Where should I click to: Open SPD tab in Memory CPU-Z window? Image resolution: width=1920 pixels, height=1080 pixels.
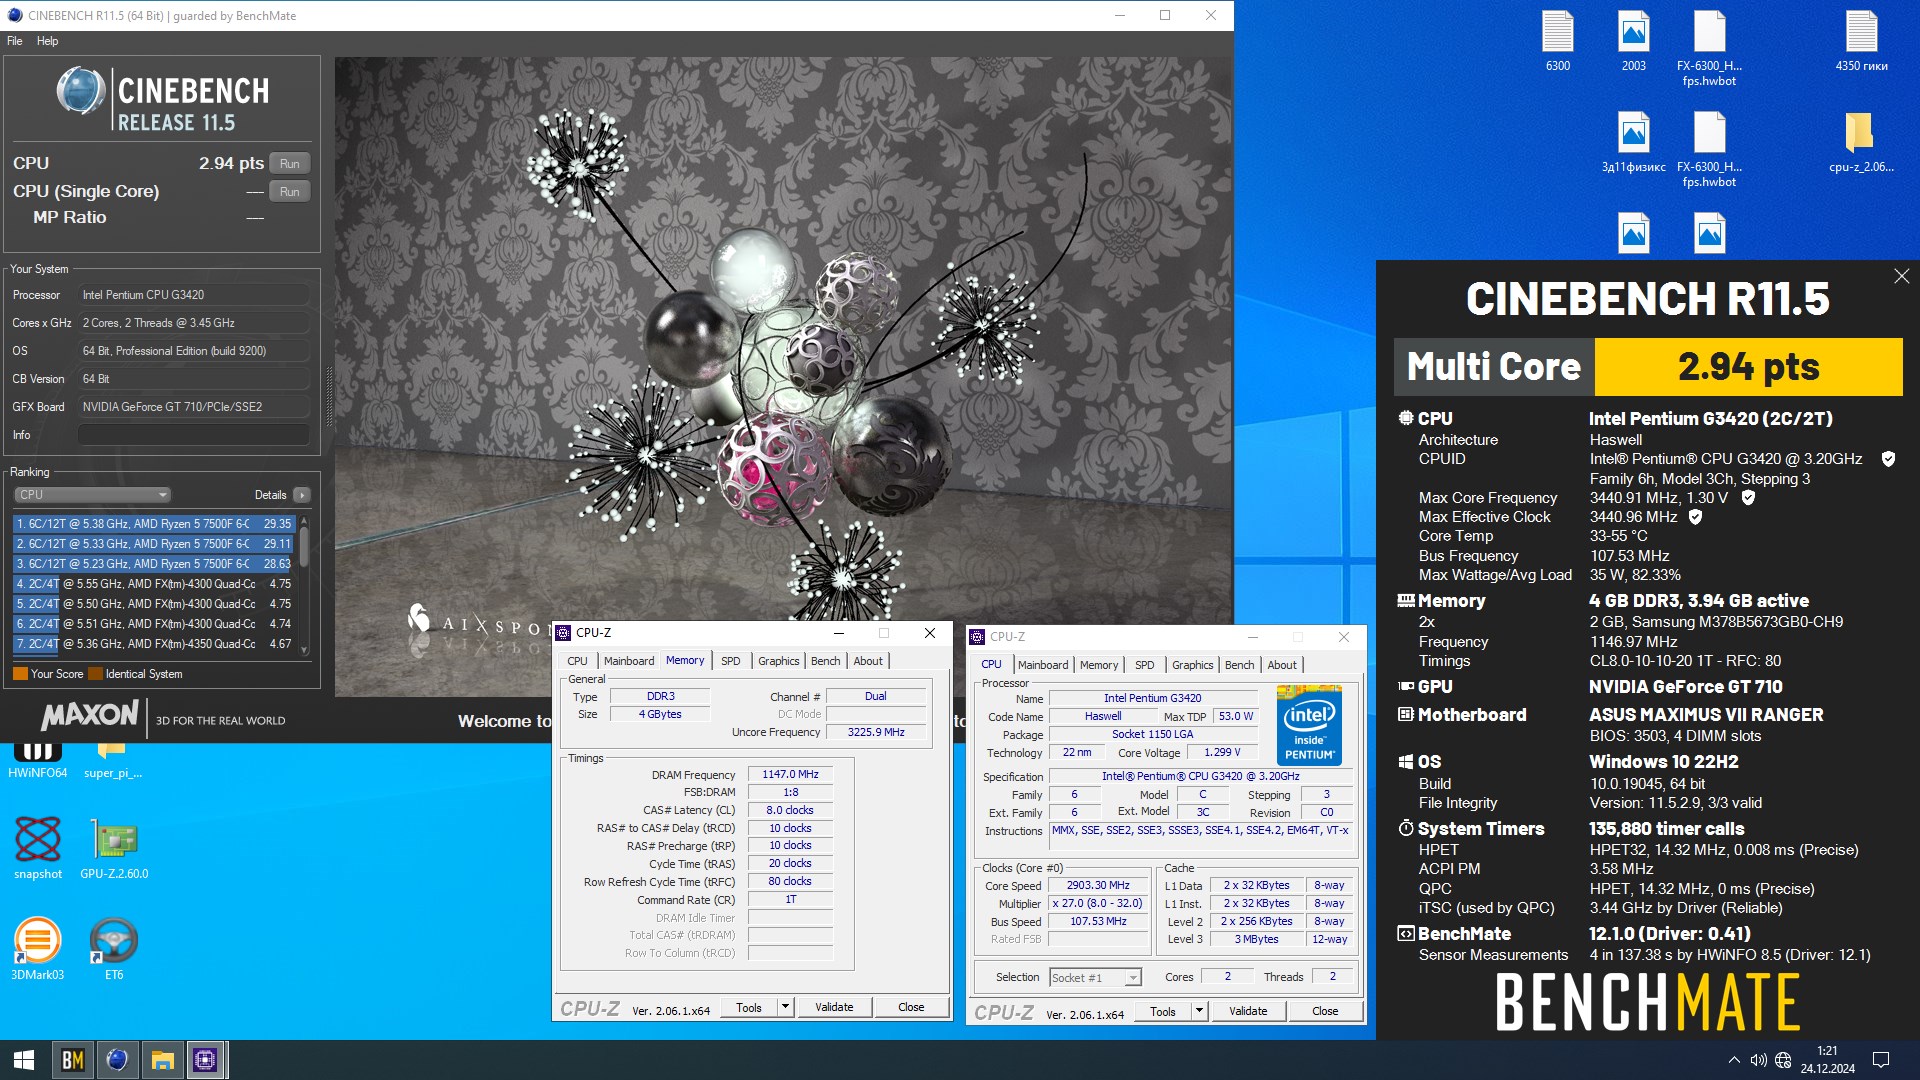point(731,661)
